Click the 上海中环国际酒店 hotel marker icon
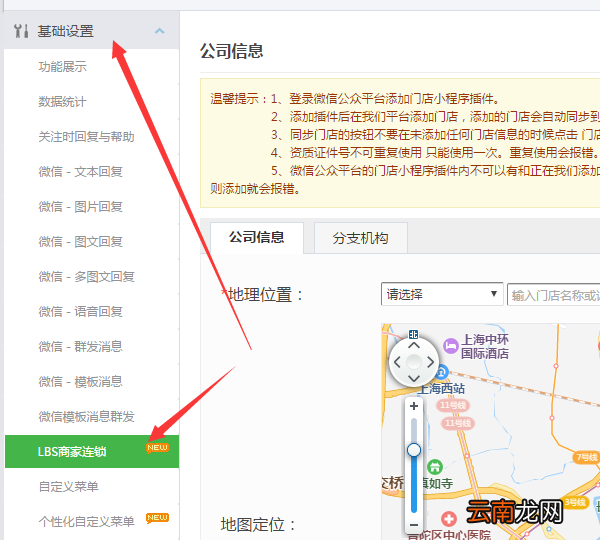This screenshot has height=540, width=600. click(451, 346)
